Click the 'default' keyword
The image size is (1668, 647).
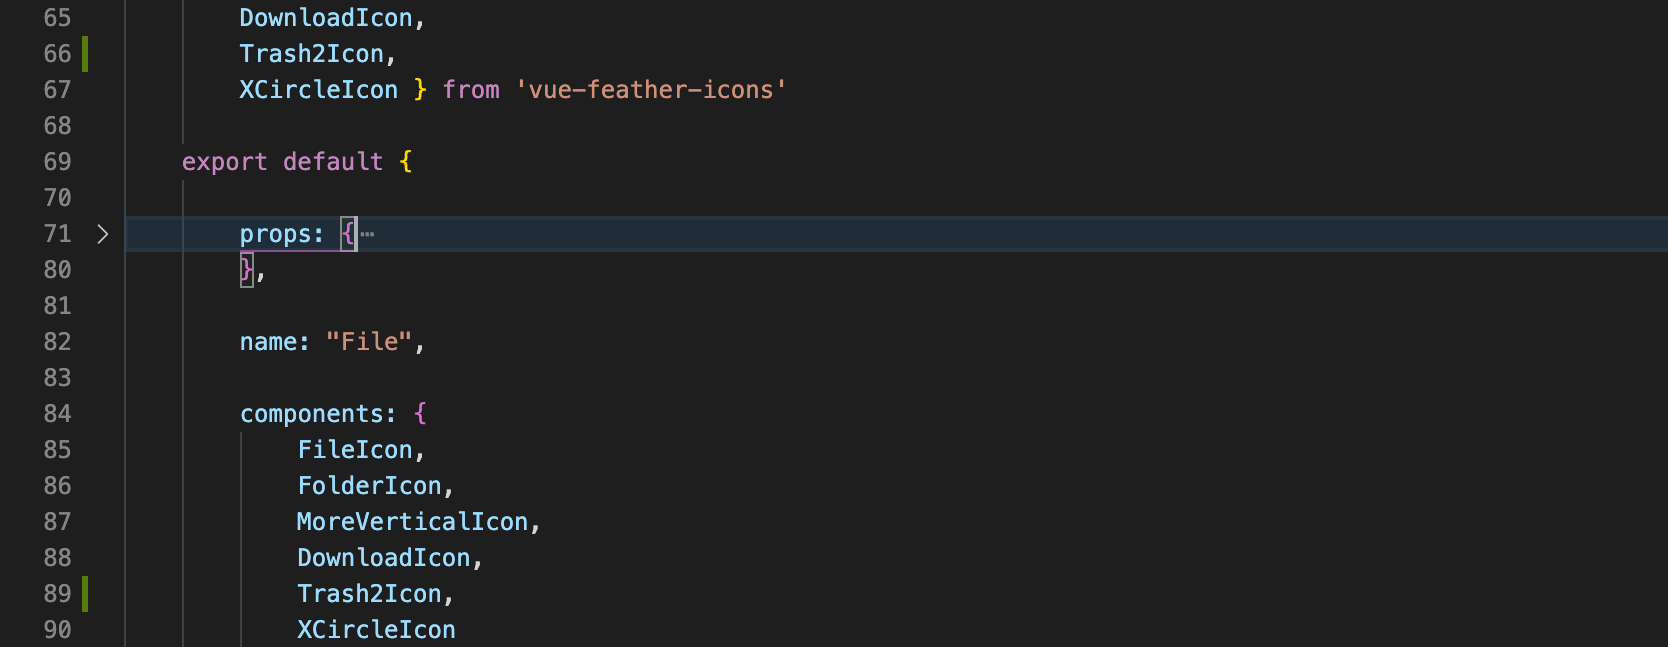[333, 162]
